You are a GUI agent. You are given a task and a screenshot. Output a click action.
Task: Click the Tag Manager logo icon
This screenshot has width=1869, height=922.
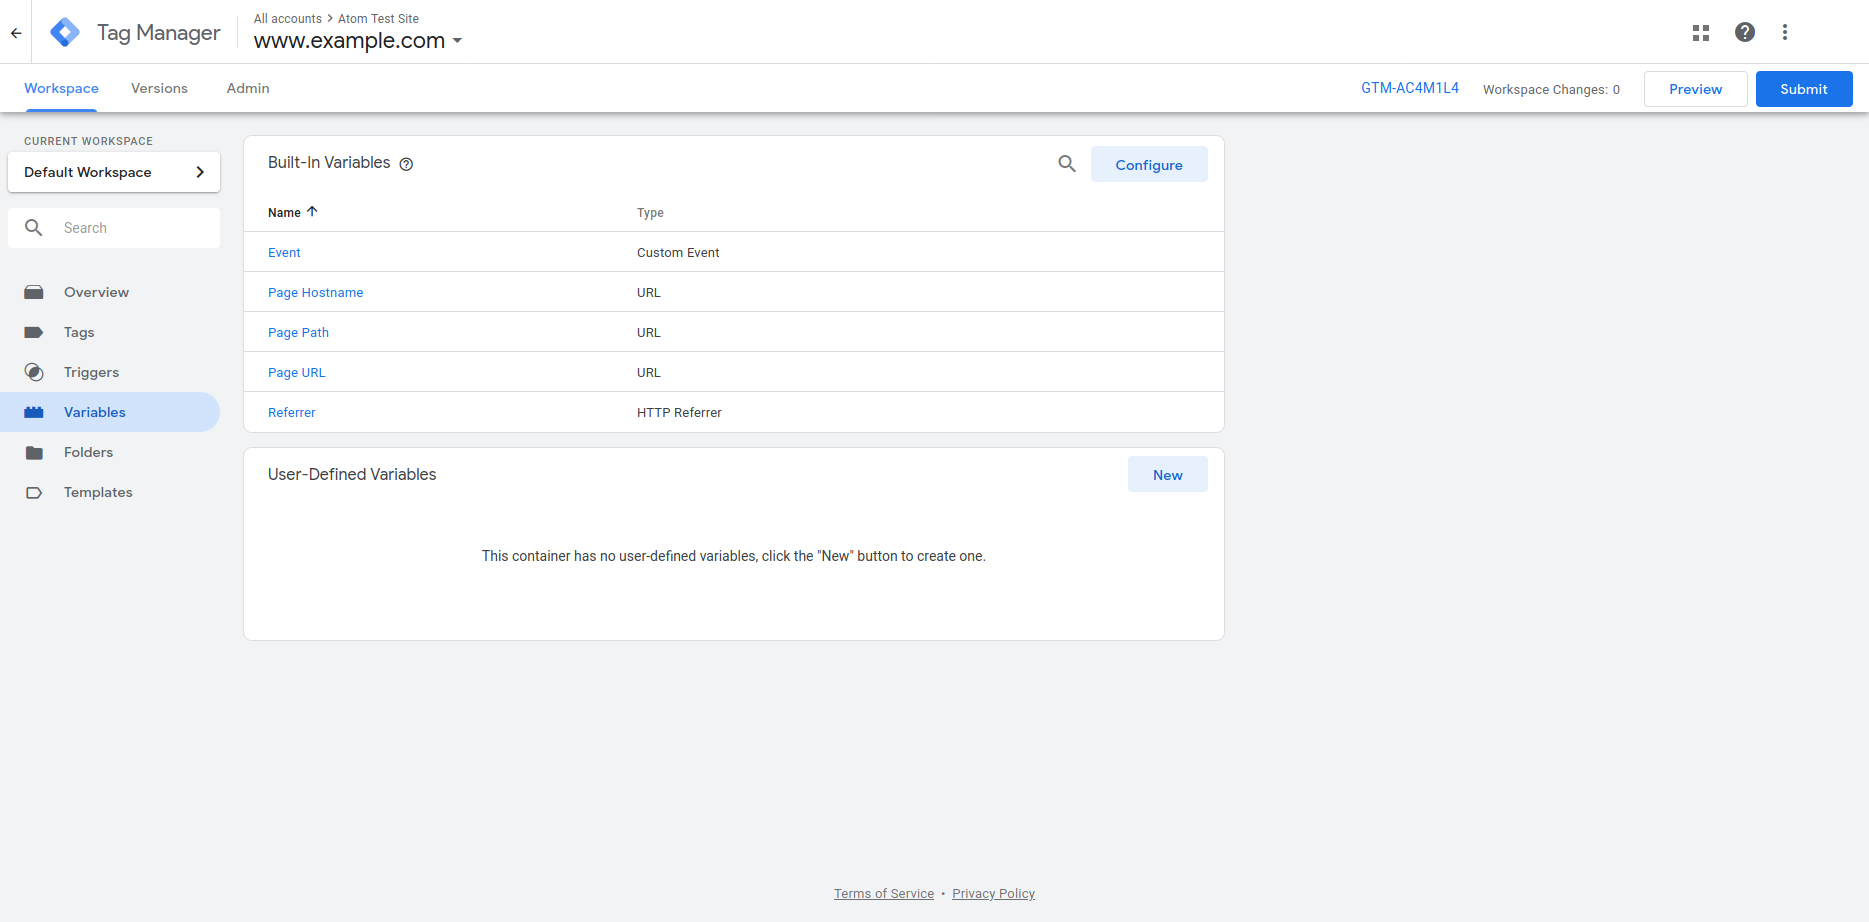point(65,32)
